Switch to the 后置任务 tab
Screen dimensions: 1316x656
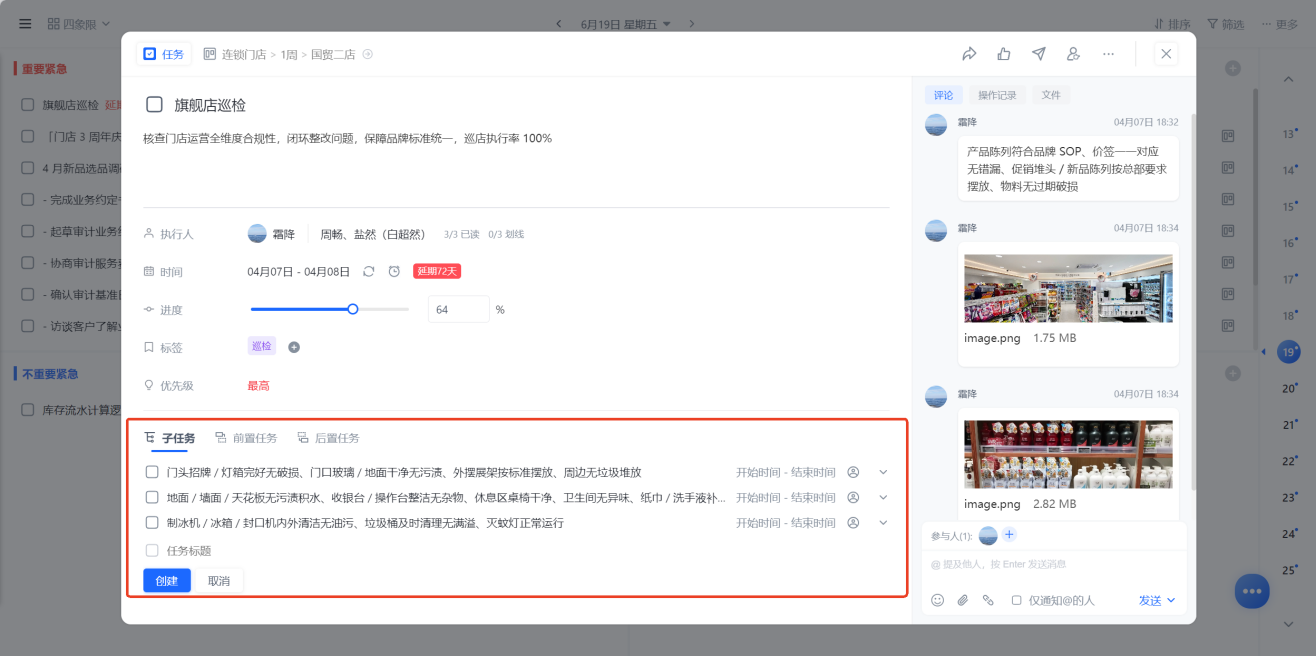328,438
